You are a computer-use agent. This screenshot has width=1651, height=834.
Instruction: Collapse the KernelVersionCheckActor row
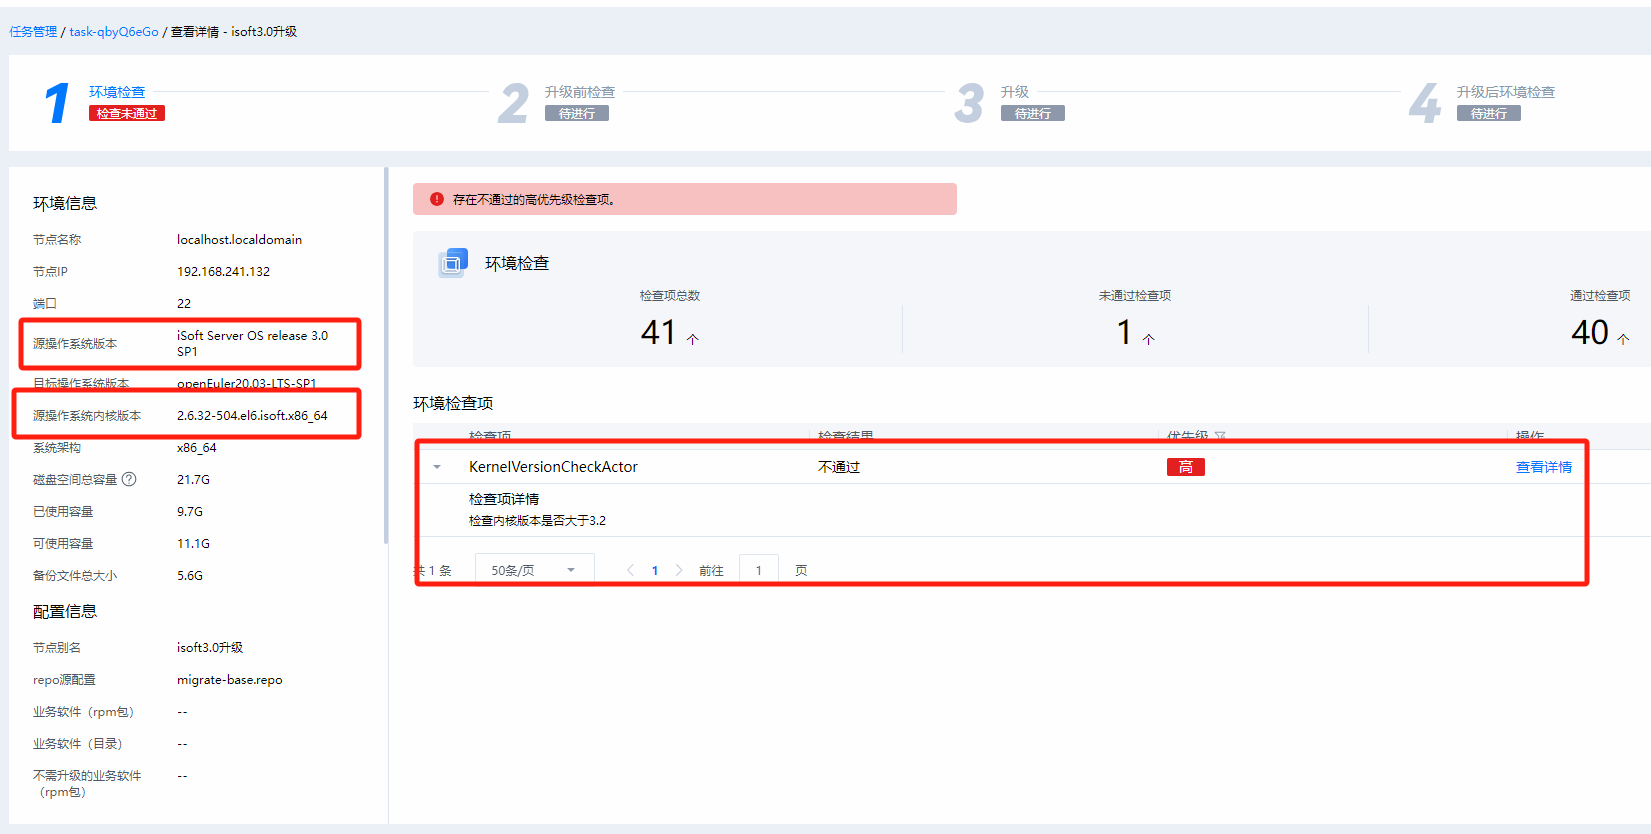click(437, 467)
